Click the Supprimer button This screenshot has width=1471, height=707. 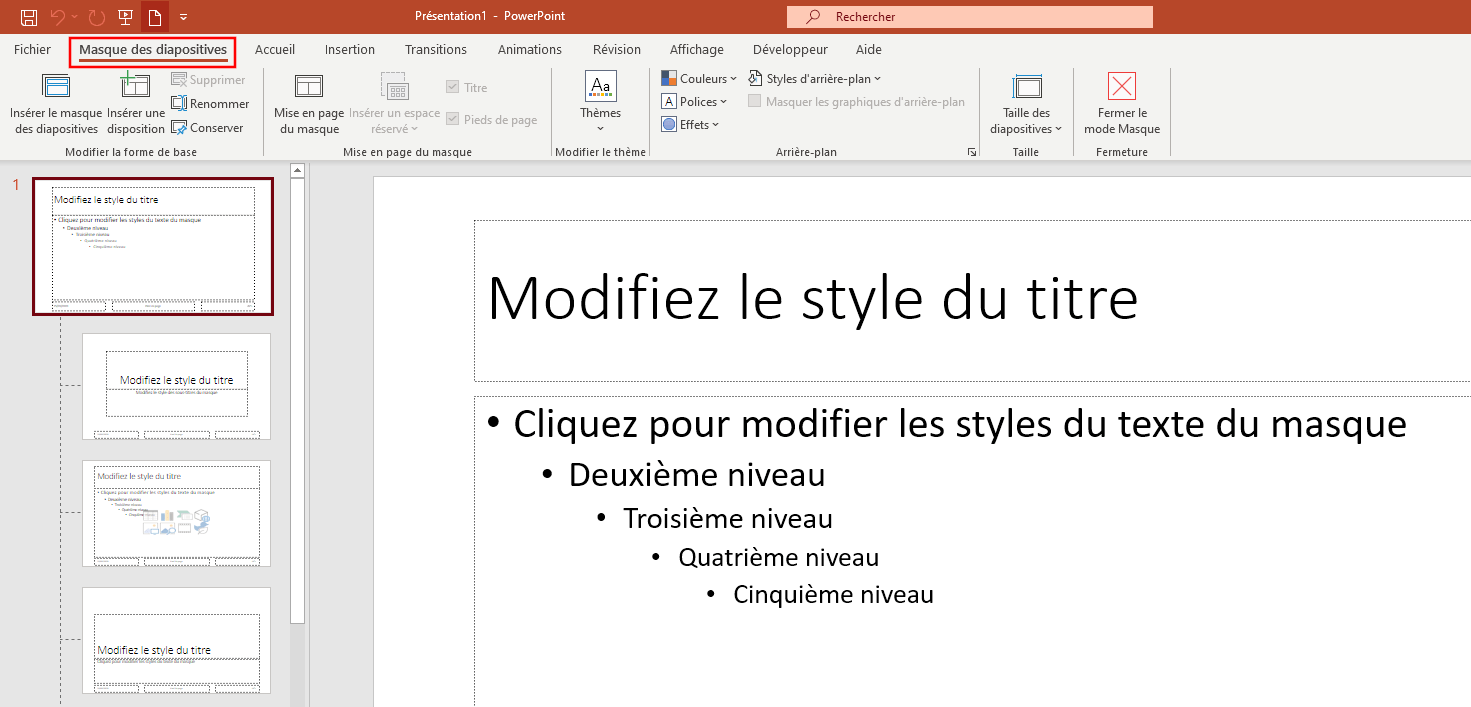208,80
